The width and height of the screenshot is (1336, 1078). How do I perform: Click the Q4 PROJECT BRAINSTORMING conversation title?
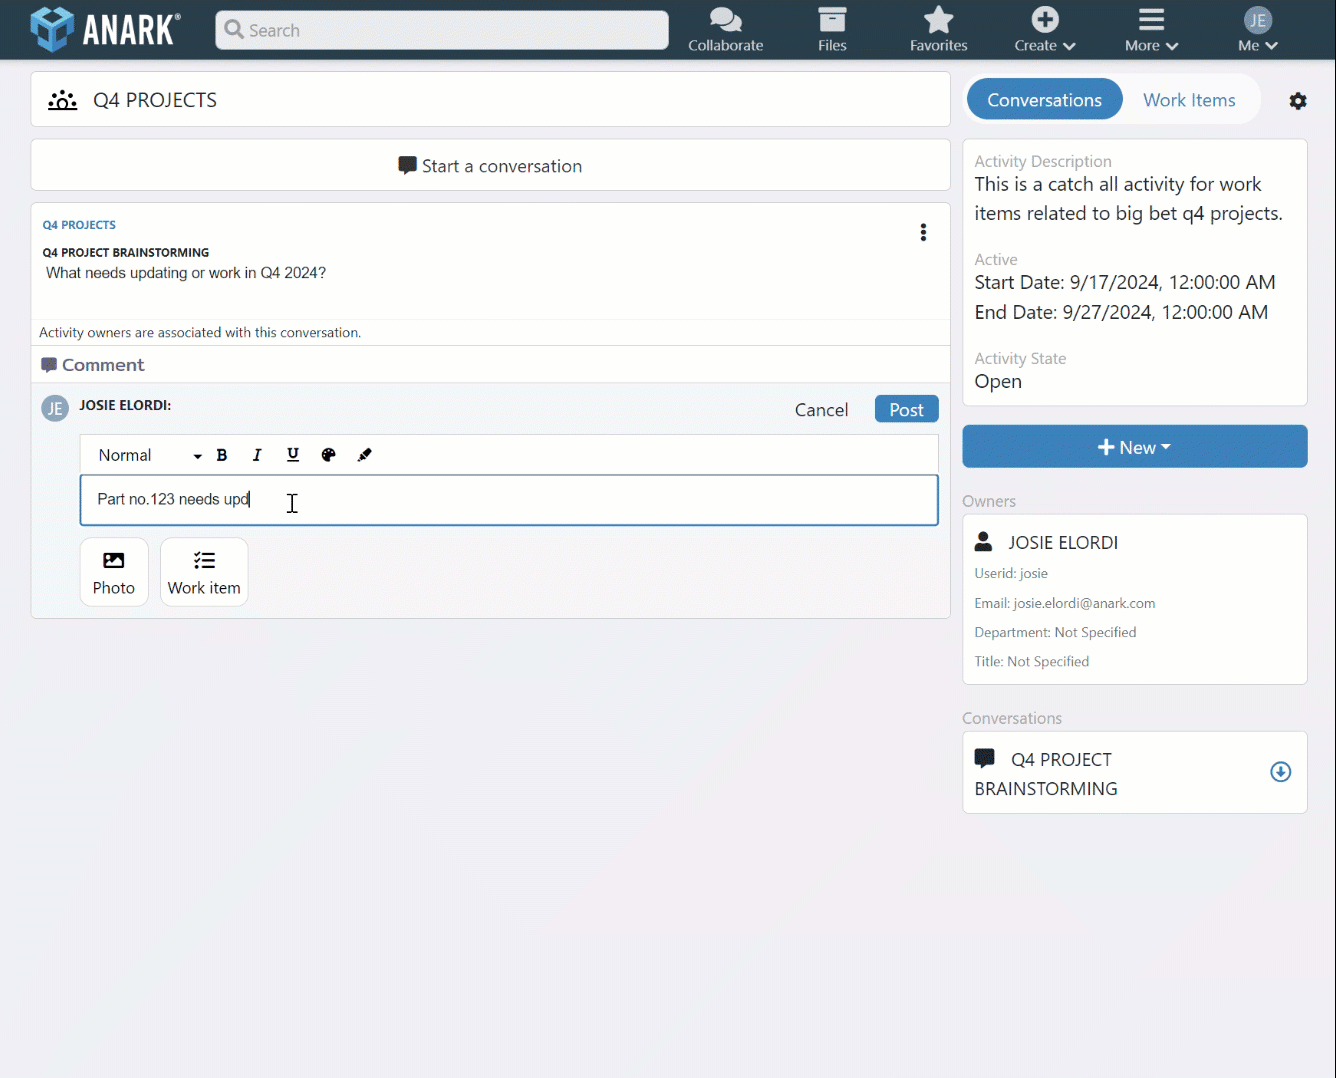(x=126, y=253)
